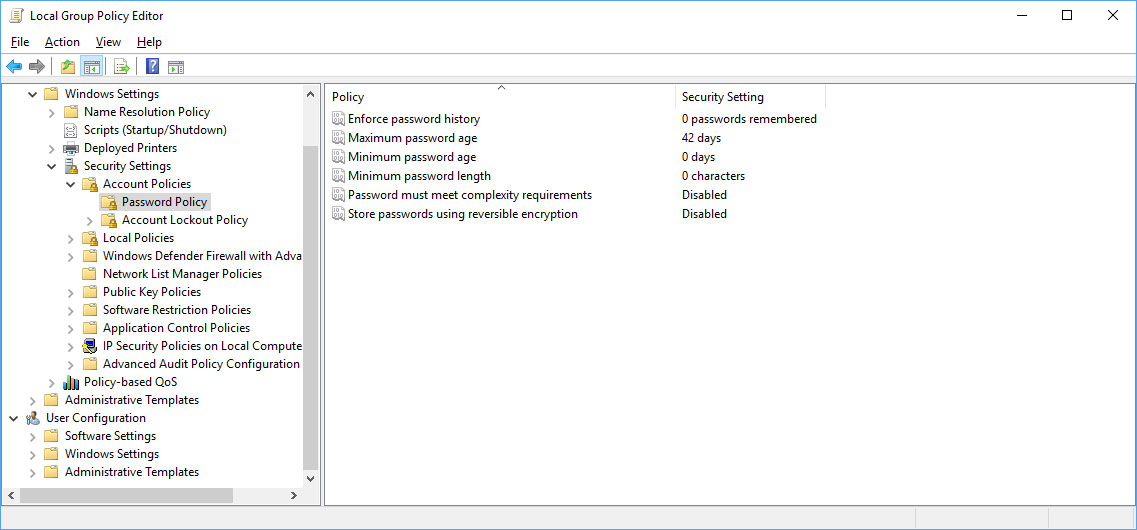Select Password must meet complexity requirements
The height and width of the screenshot is (530, 1137).
(470, 194)
